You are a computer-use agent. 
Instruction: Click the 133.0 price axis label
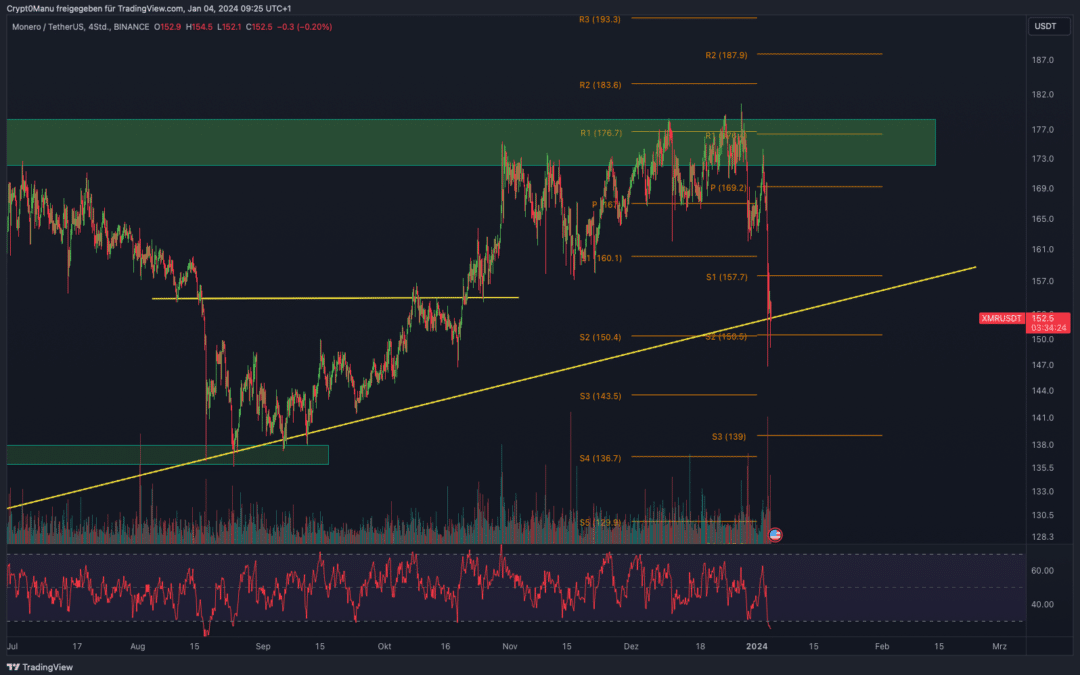1042,491
